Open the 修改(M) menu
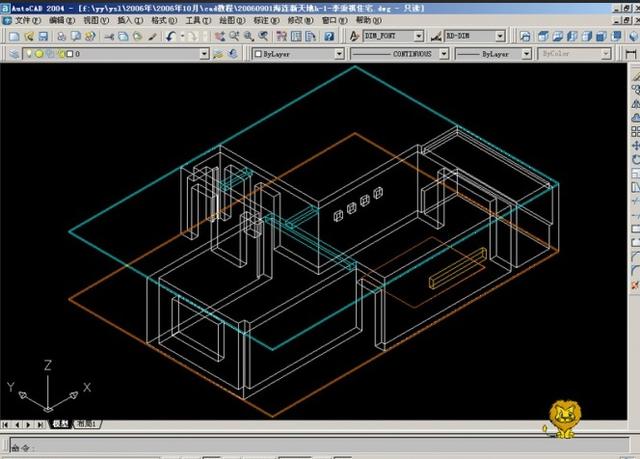The height and width of the screenshot is (459, 640). click(x=301, y=20)
